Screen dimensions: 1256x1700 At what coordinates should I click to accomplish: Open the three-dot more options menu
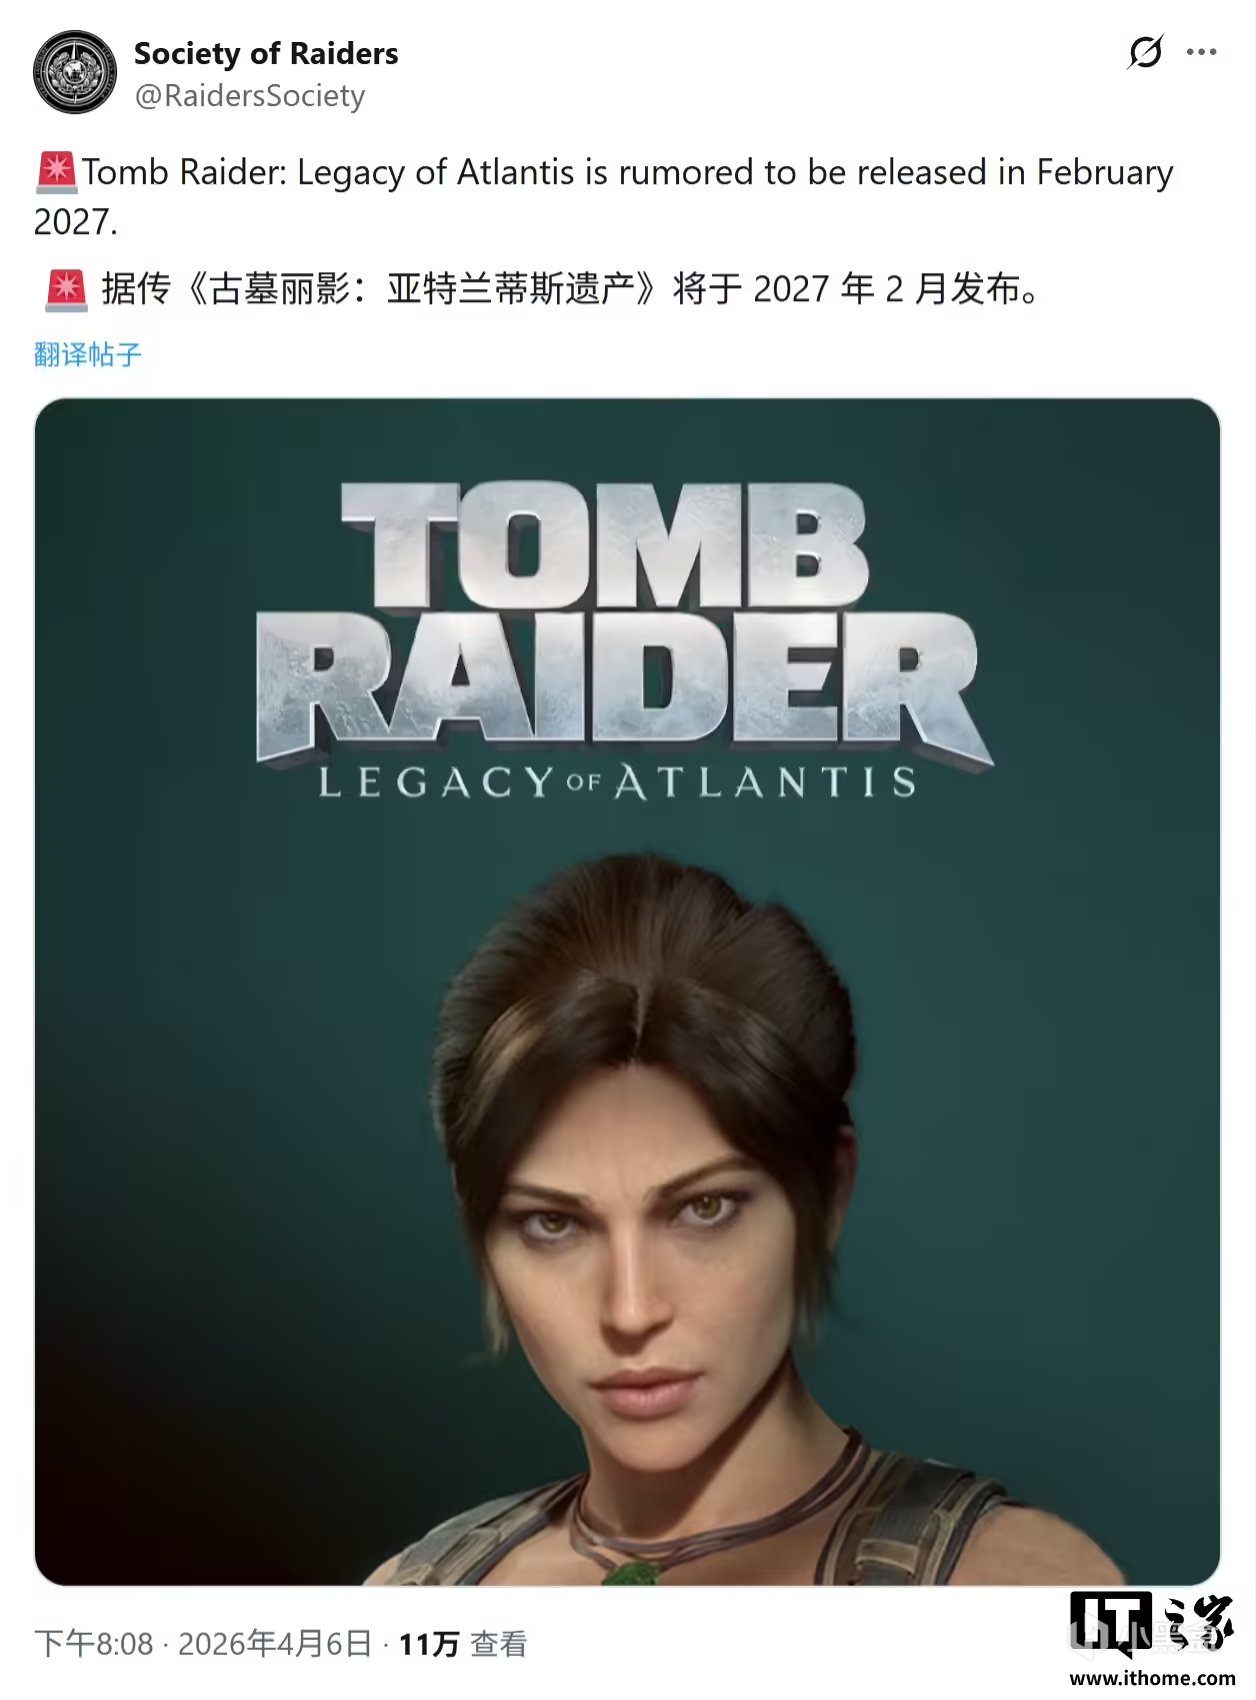point(1201,52)
